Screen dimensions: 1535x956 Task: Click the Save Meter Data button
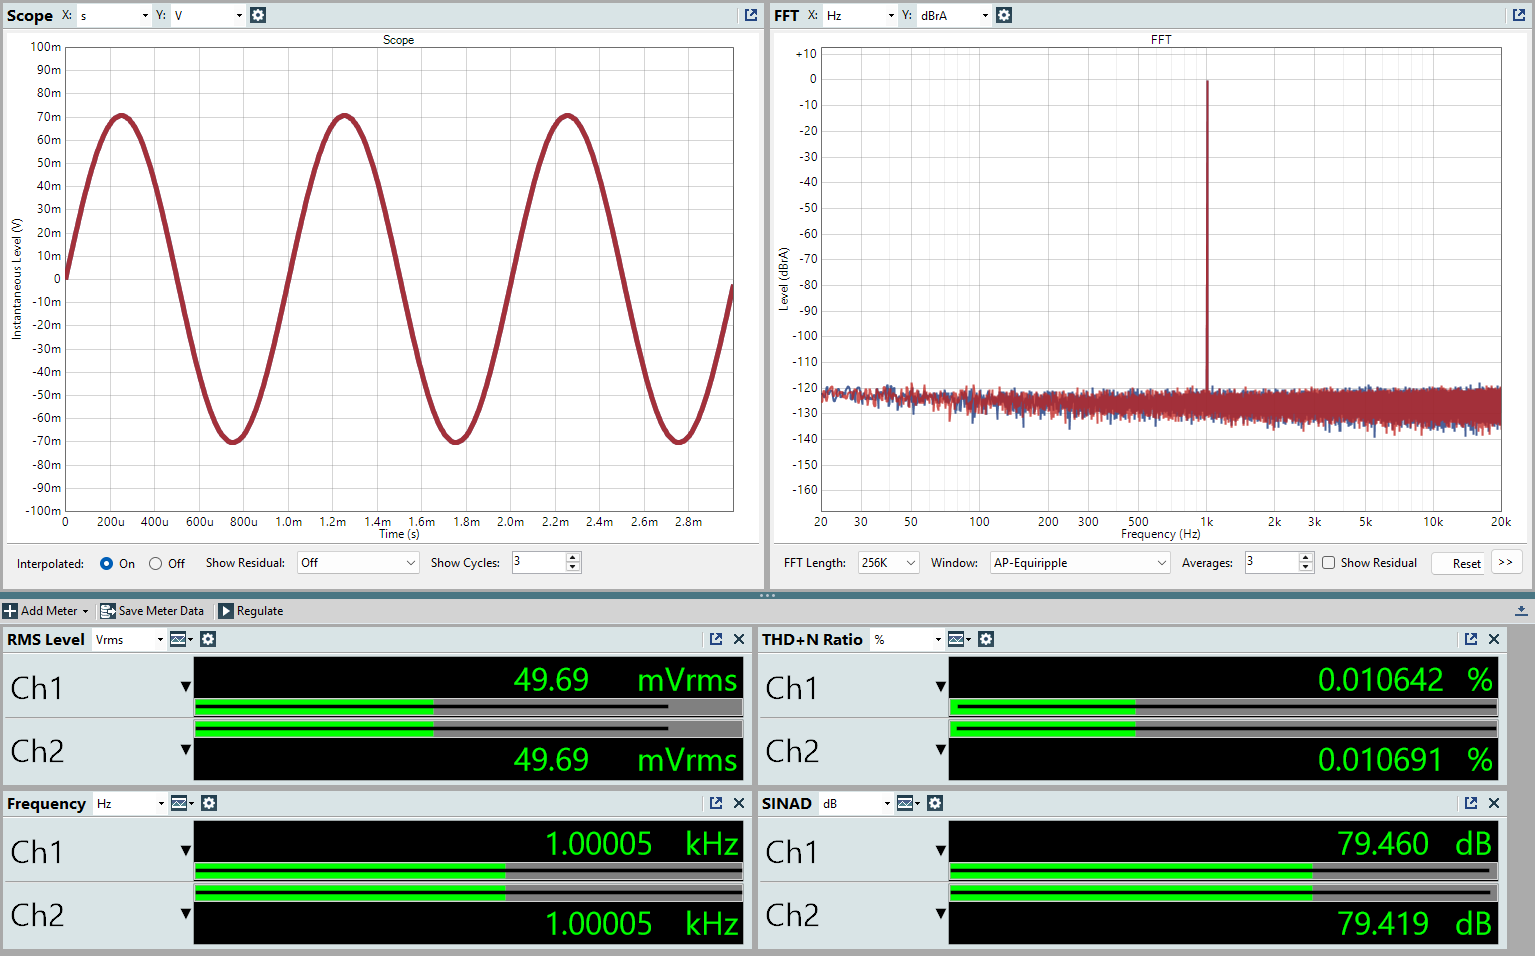pos(152,611)
